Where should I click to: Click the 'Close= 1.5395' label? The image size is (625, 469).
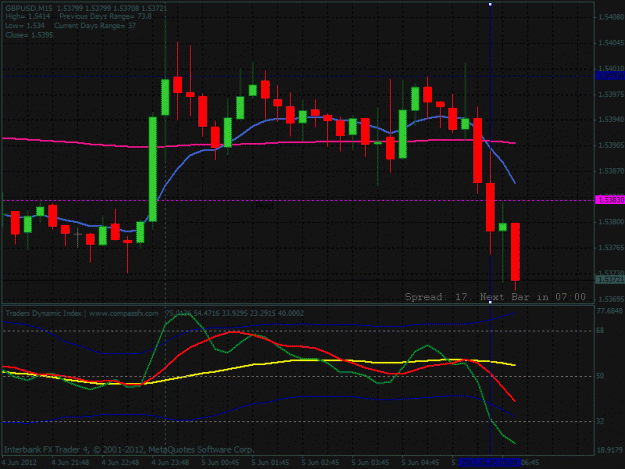pos(29,35)
